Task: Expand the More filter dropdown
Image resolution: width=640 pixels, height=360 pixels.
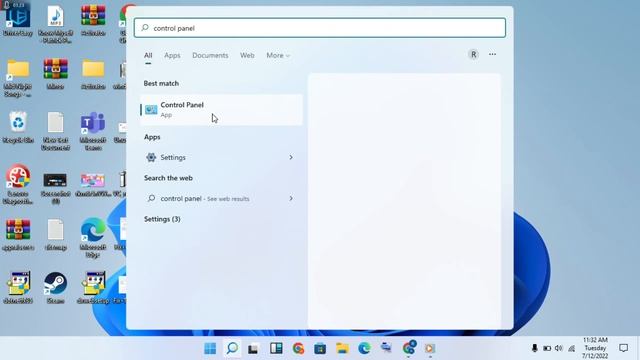Action: tap(278, 55)
